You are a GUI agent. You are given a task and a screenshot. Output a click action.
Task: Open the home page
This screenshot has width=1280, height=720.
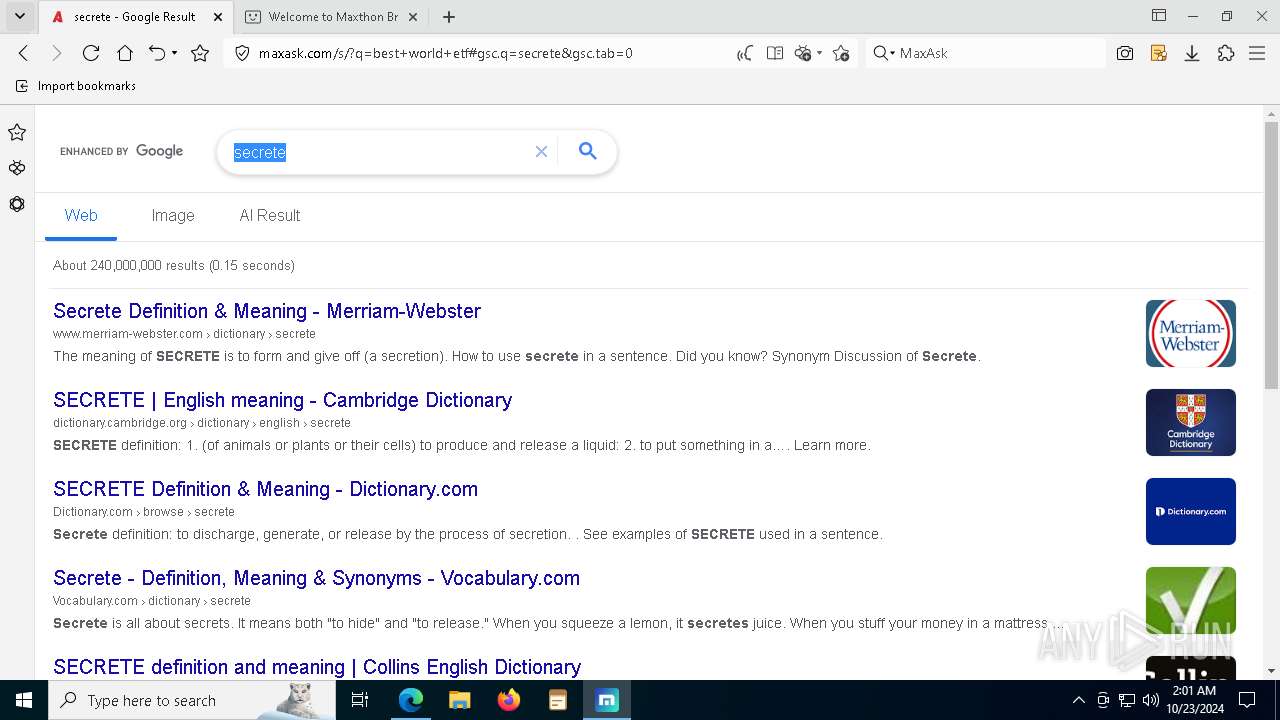[x=124, y=53]
